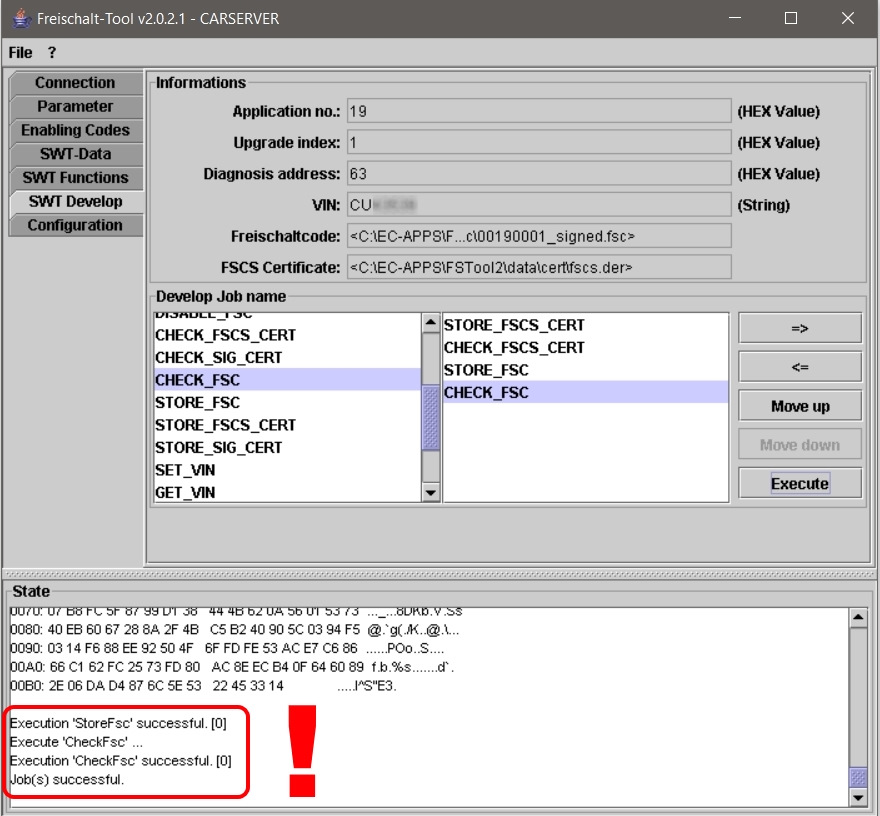Select the SWT Functions tab
This screenshot has height=816, width=880.
tap(76, 178)
